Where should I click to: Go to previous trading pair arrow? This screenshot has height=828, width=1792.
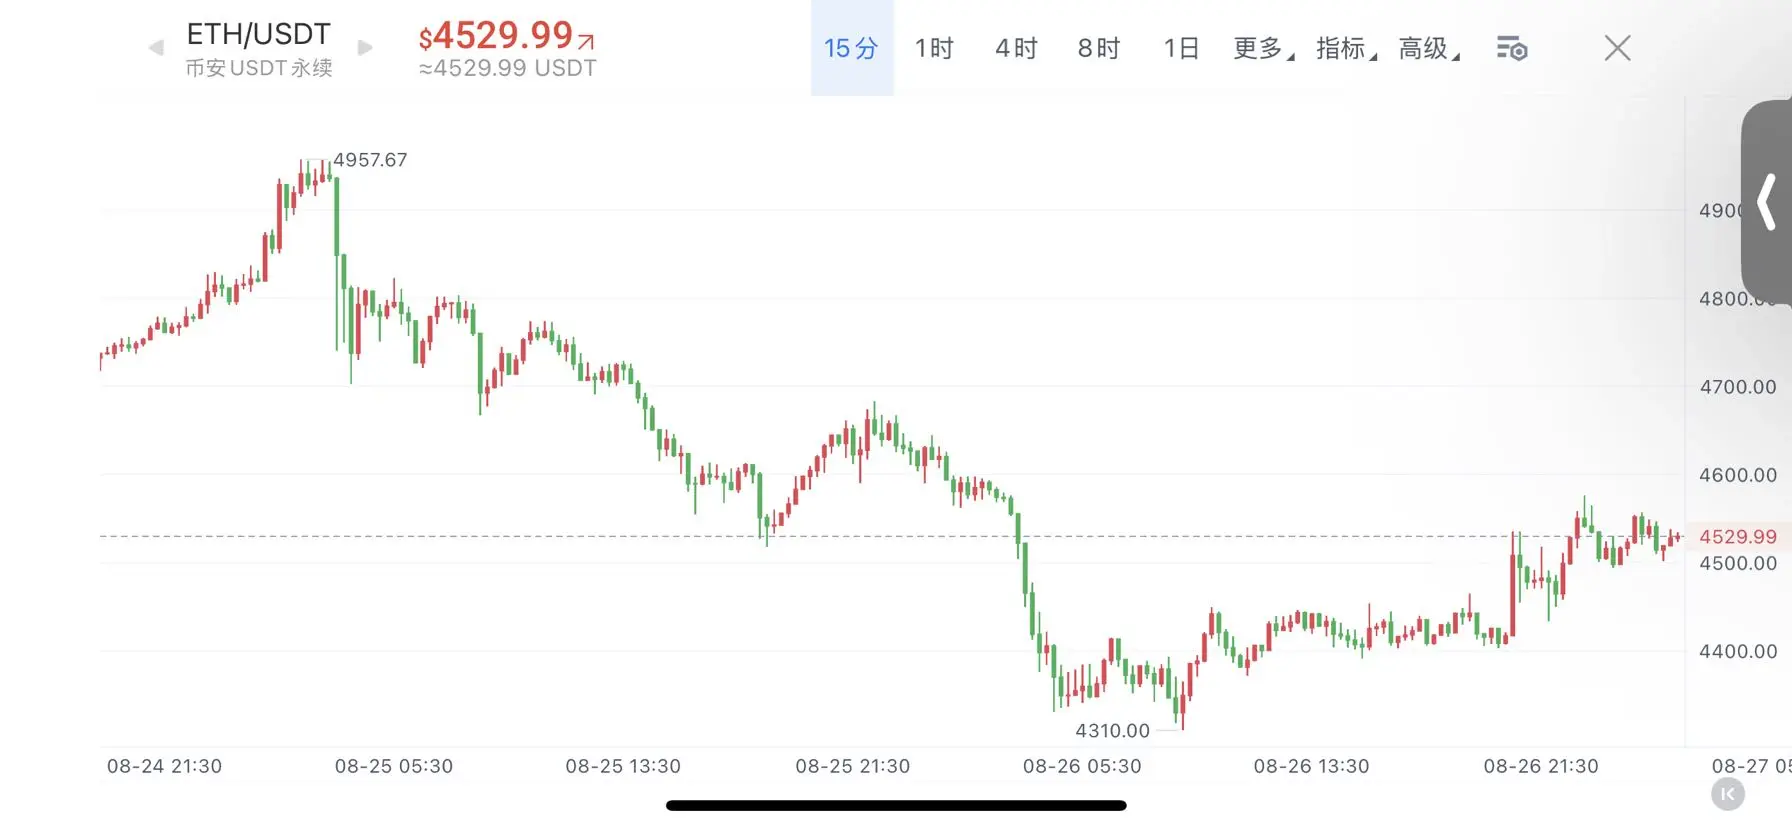pyautogui.click(x=156, y=47)
